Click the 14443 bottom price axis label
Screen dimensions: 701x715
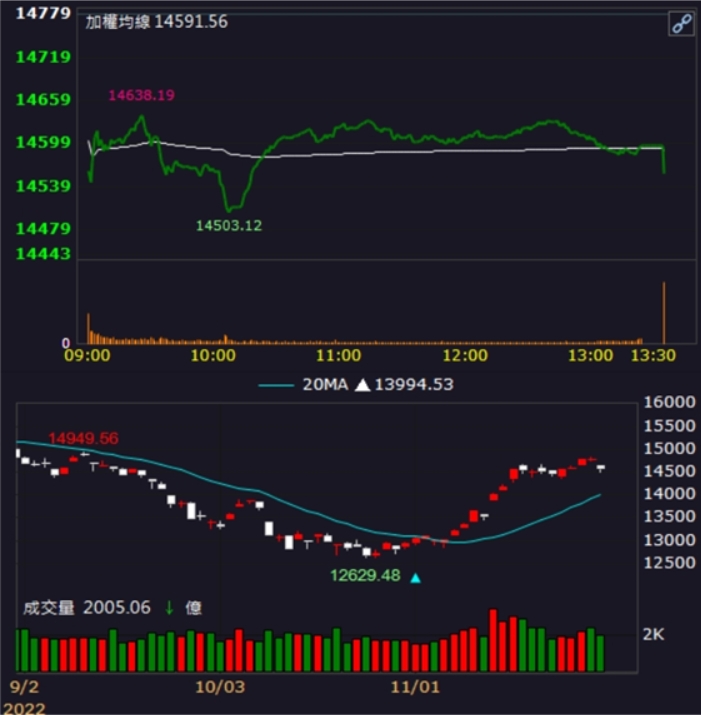tap(43, 253)
